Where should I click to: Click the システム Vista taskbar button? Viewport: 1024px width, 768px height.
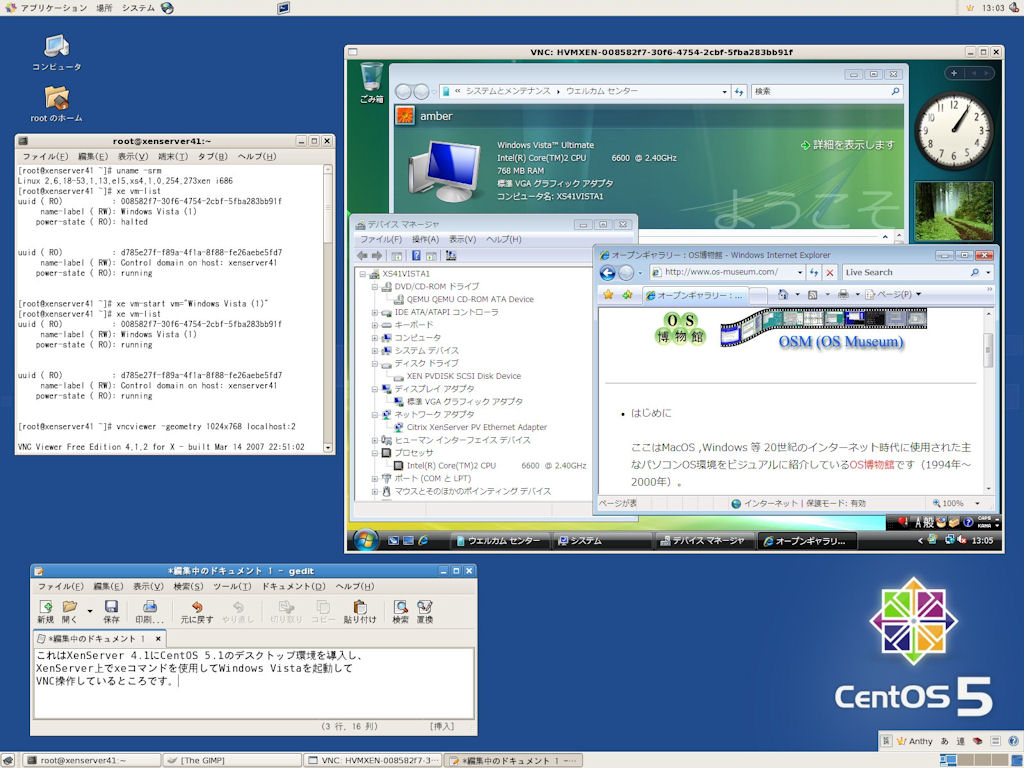[x=601, y=541]
